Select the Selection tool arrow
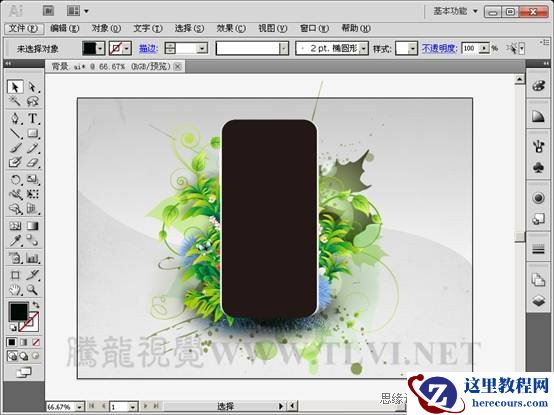Image resolution: width=554 pixels, height=415 pixels. (15, 87)
